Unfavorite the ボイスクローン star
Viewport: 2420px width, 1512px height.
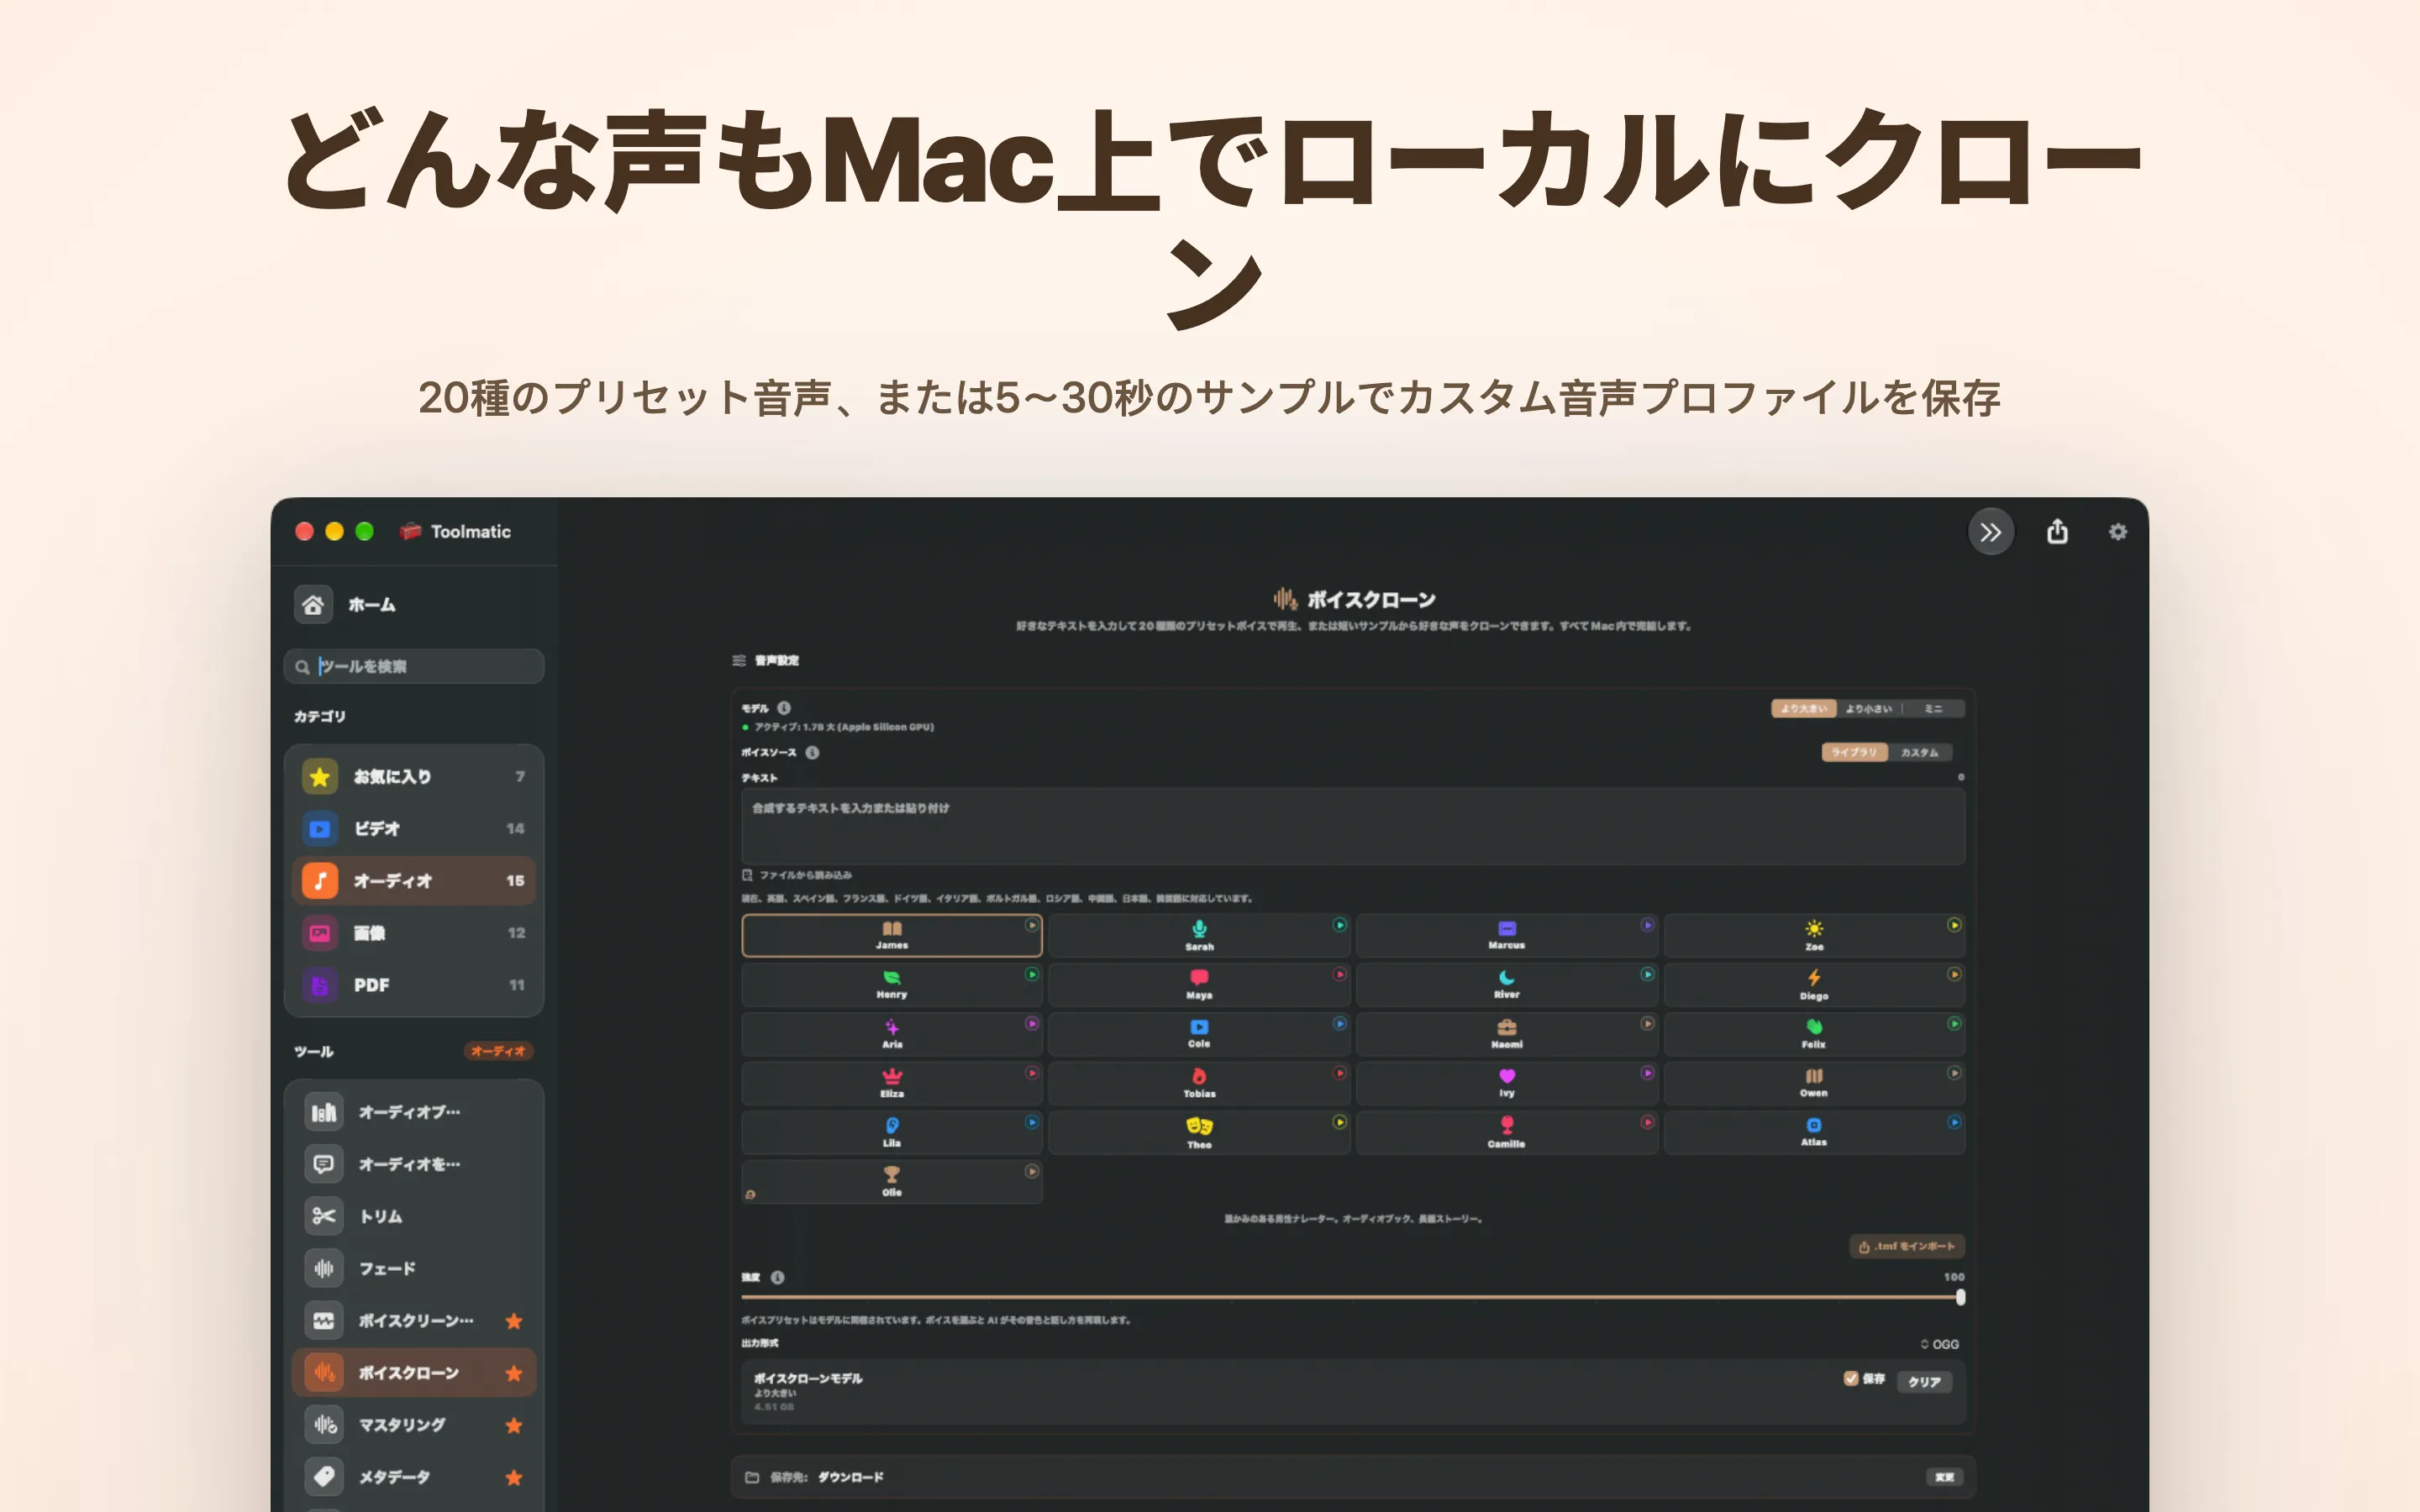pos(514,1373)
